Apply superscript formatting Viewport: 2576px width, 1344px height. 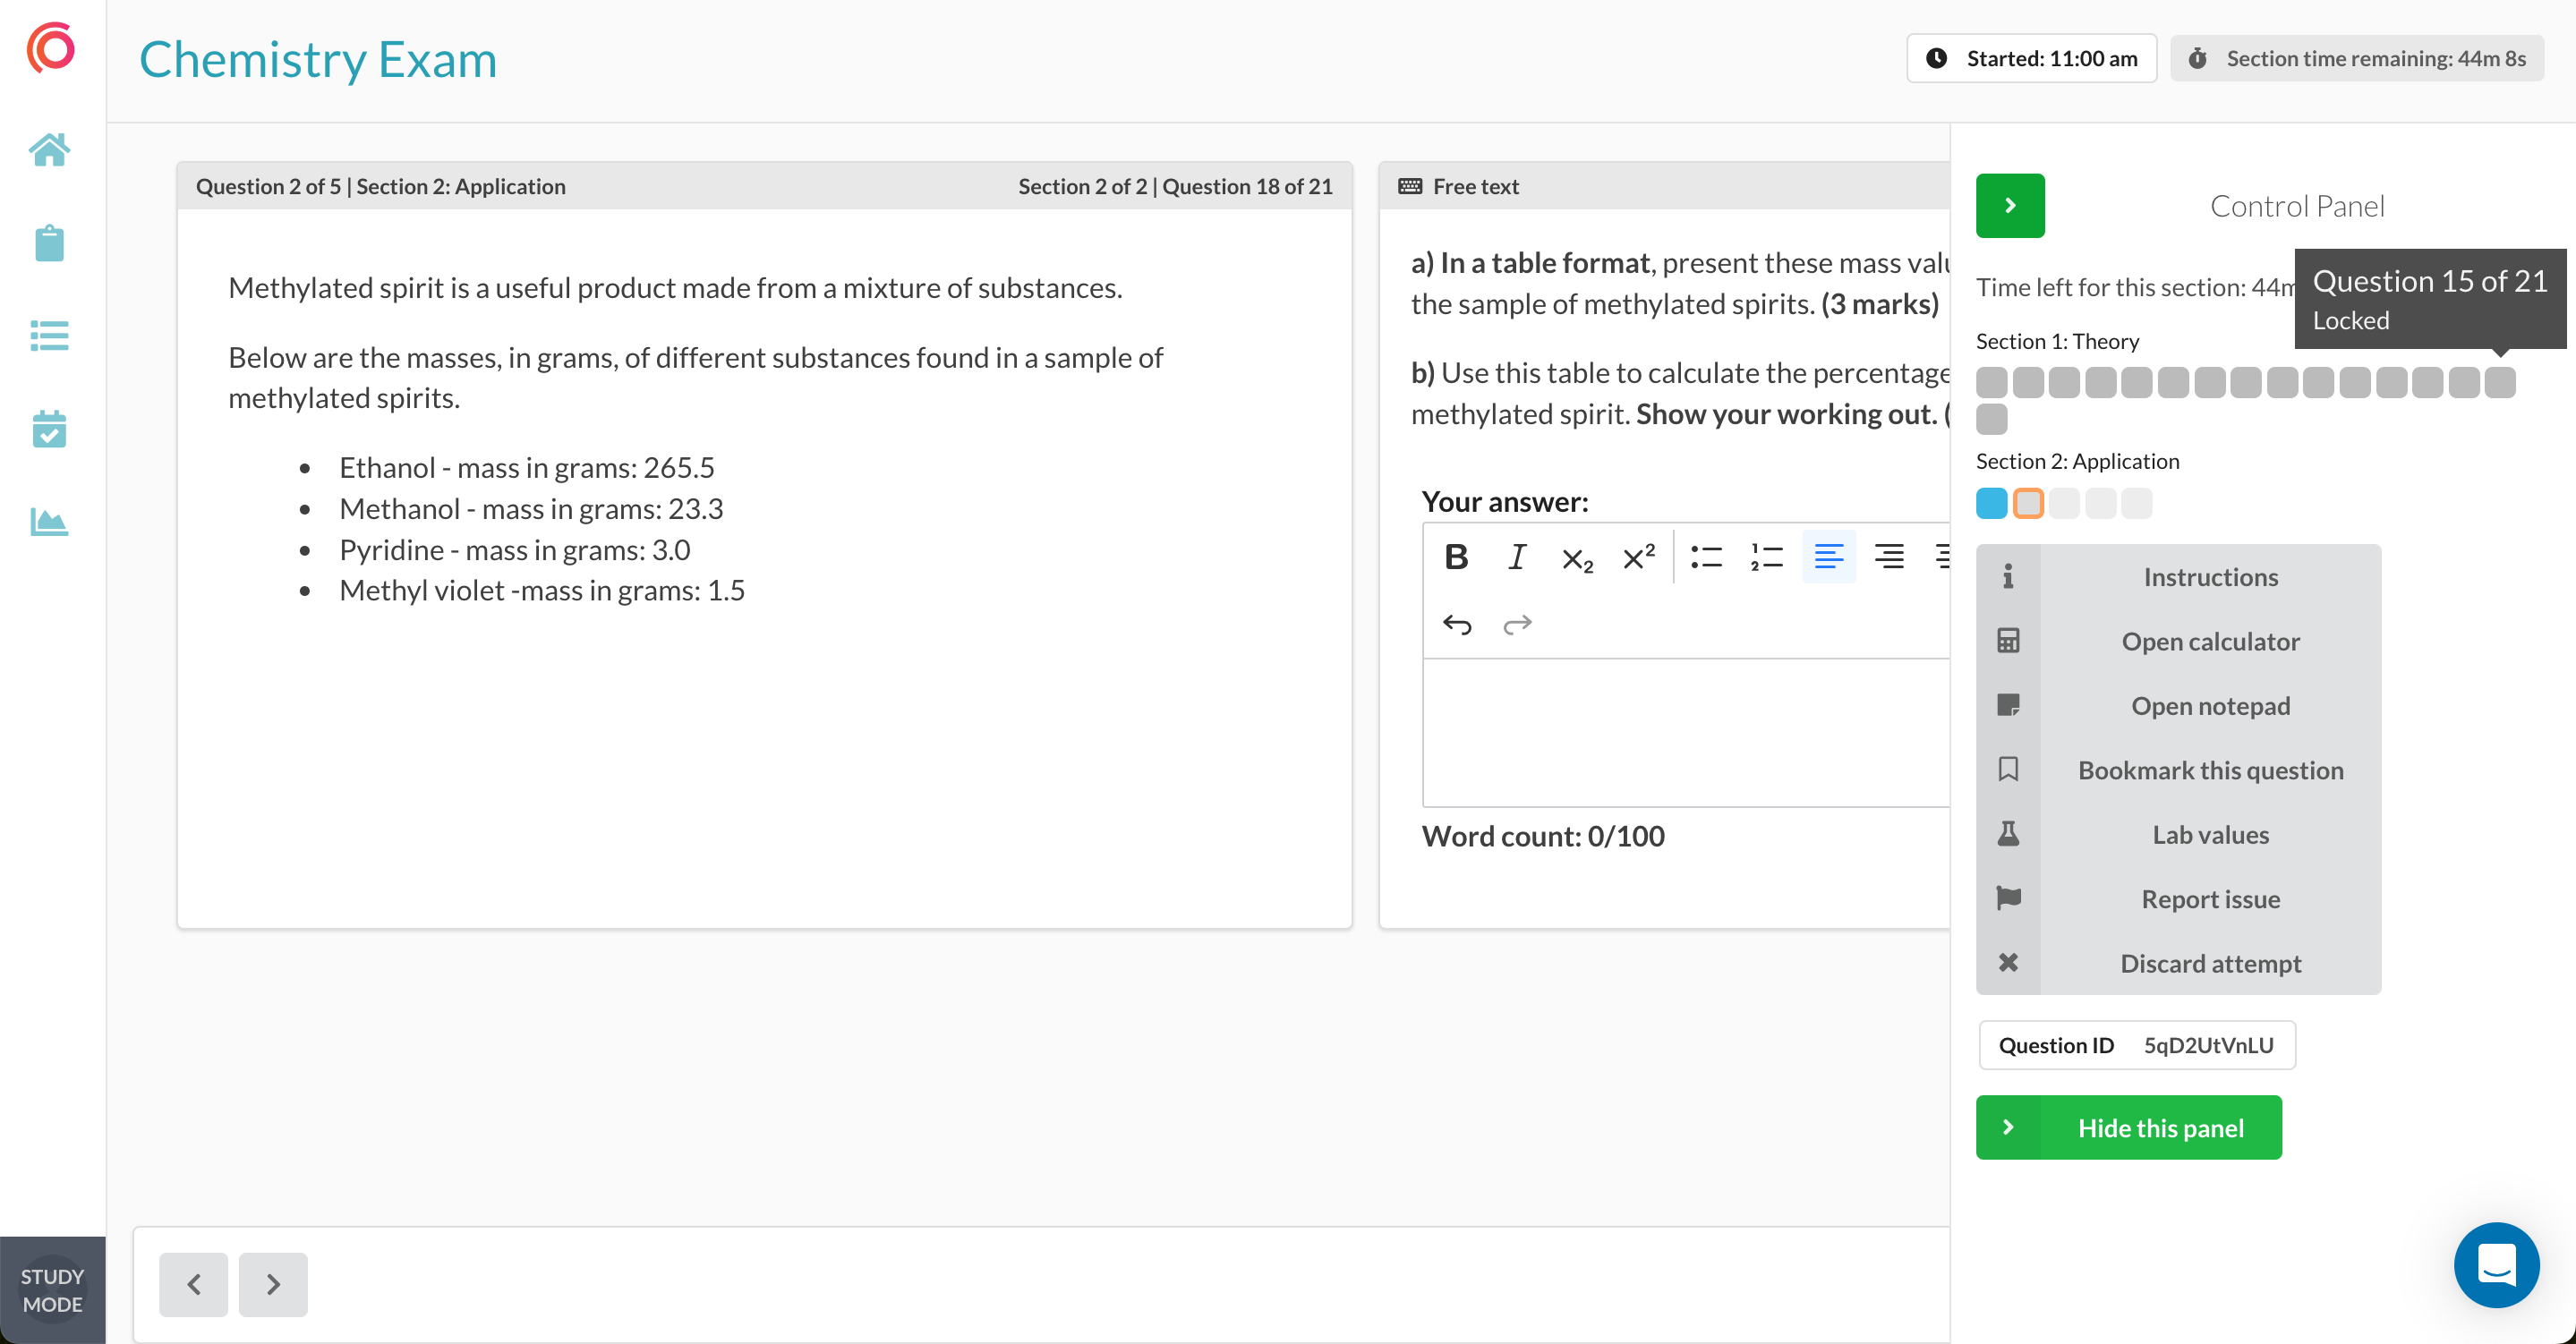point(1638,557)
